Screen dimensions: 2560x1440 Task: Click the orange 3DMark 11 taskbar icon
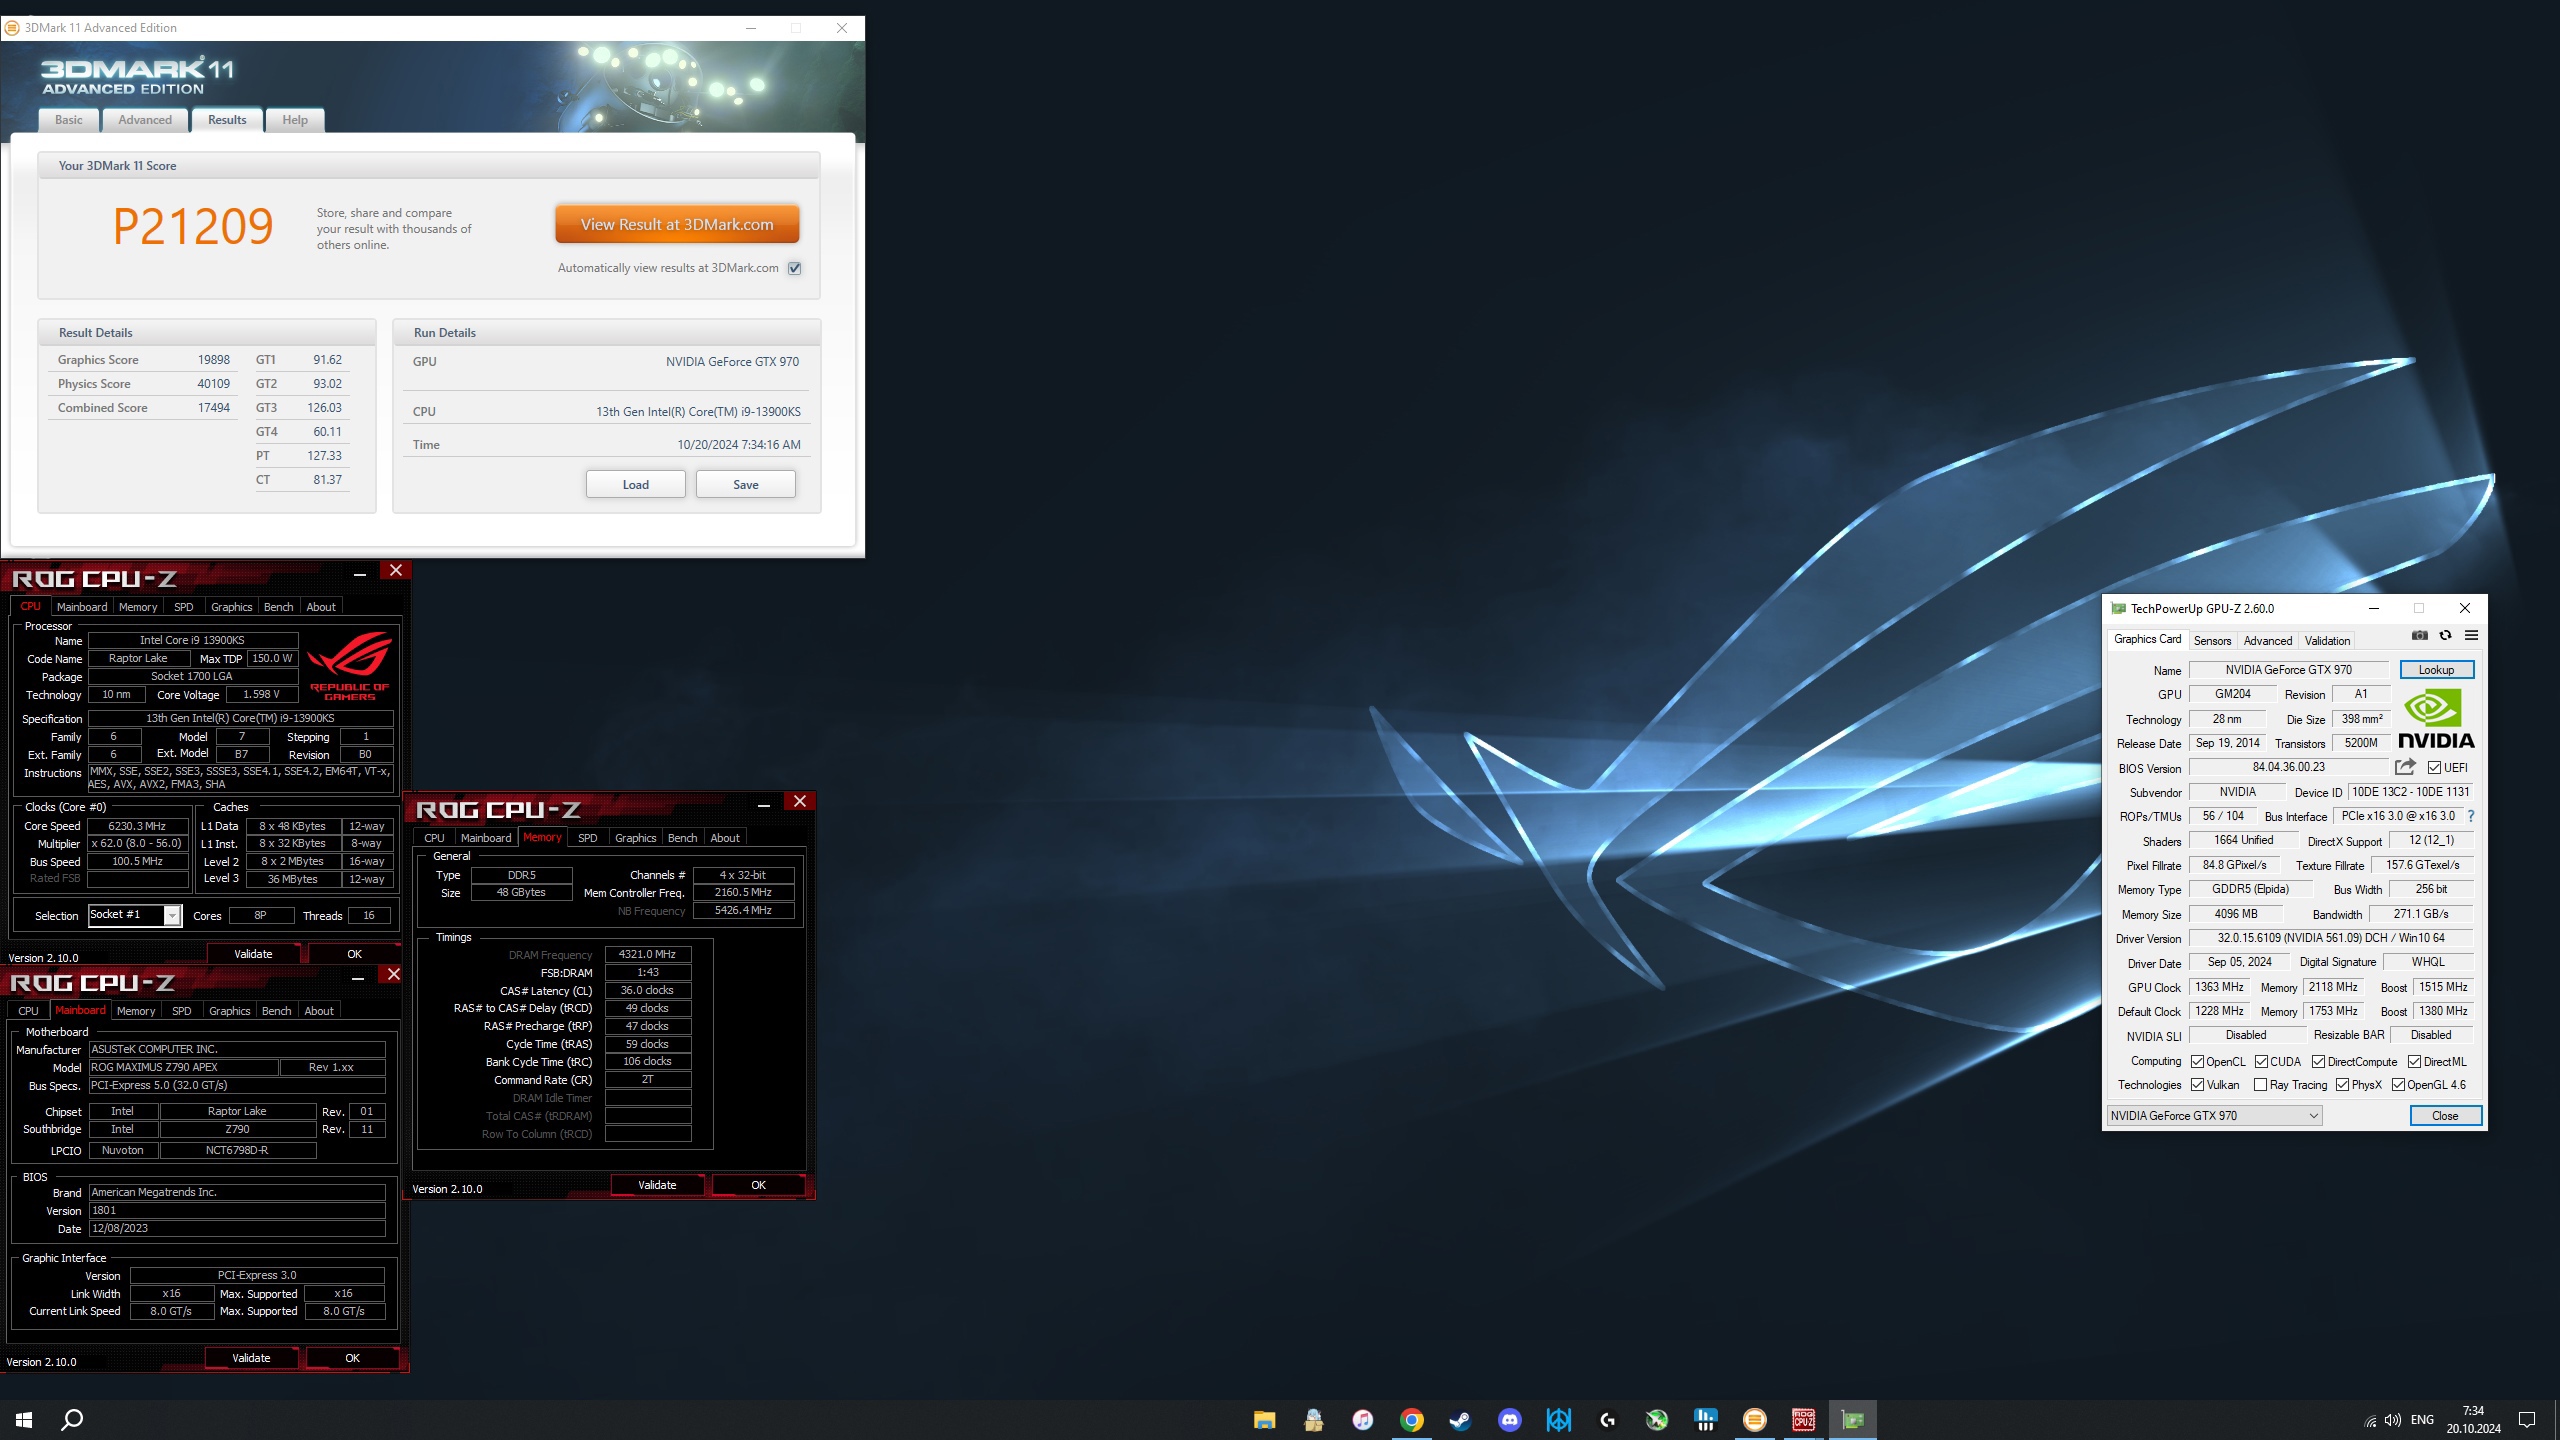tap(1754, 1420)
